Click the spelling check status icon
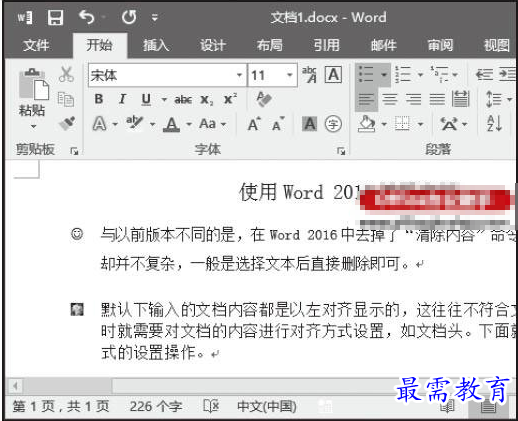 pyautogui.click(x=211, y=406)
